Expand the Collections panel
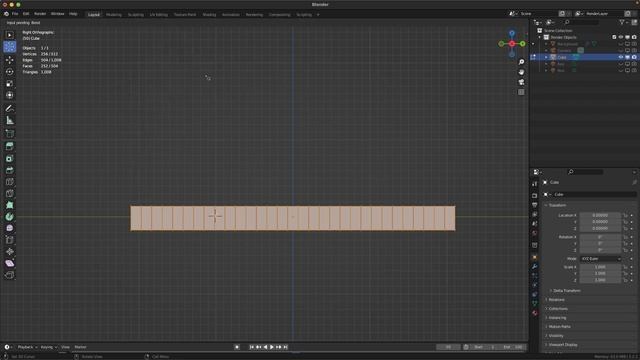This screenshot has width=640, height=360. [558, 309]
